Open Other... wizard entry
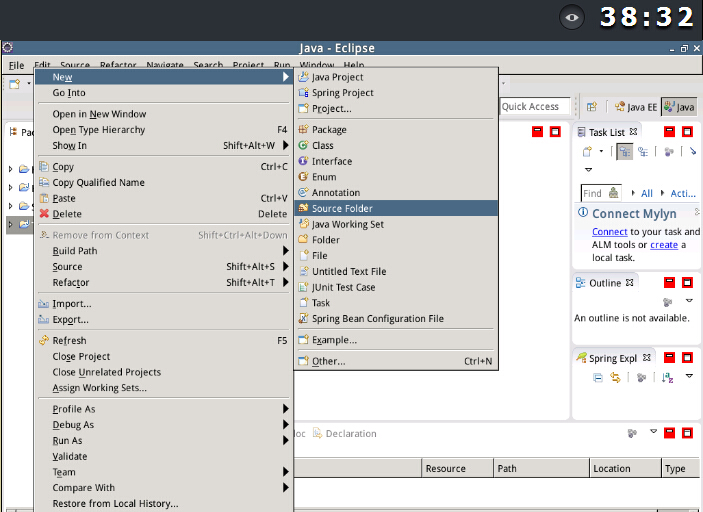Viewport: 703px width, 512px height. [x=396, y=361]
